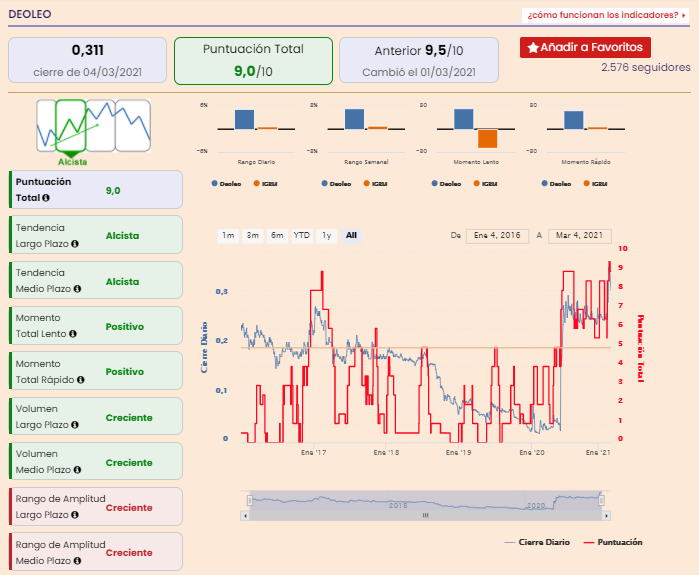Viewport: 699px width, 575px height.
Task: Click right handle of chart navigator
Action: pyautogui.click(x=601, y=501)
